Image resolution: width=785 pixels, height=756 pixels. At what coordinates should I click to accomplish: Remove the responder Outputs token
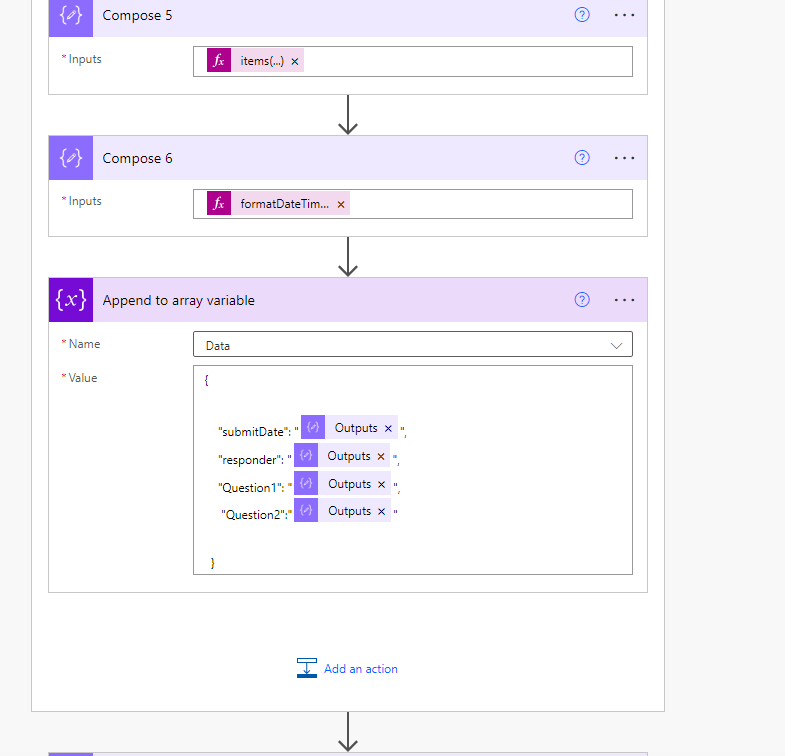click(x=381, y=456)
